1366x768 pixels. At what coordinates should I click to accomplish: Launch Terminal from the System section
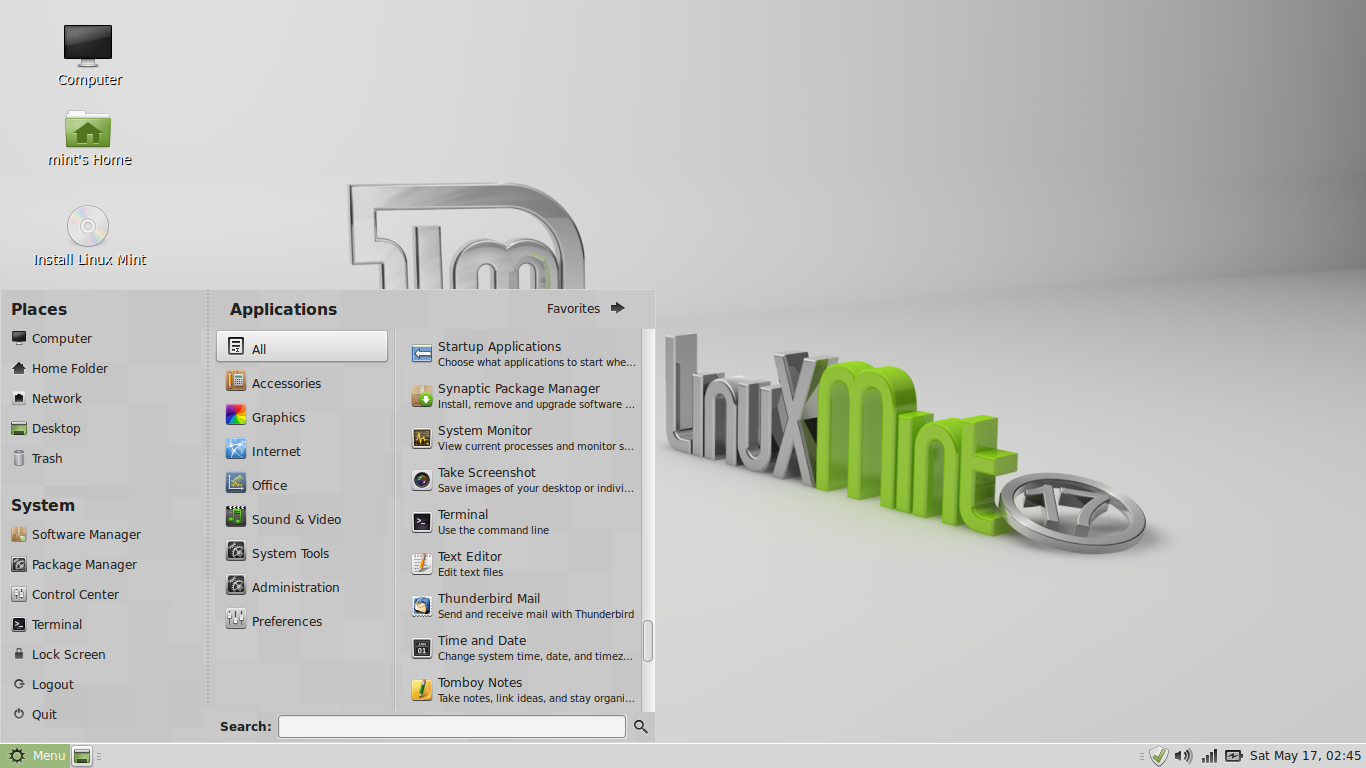(x=47, y=625)
